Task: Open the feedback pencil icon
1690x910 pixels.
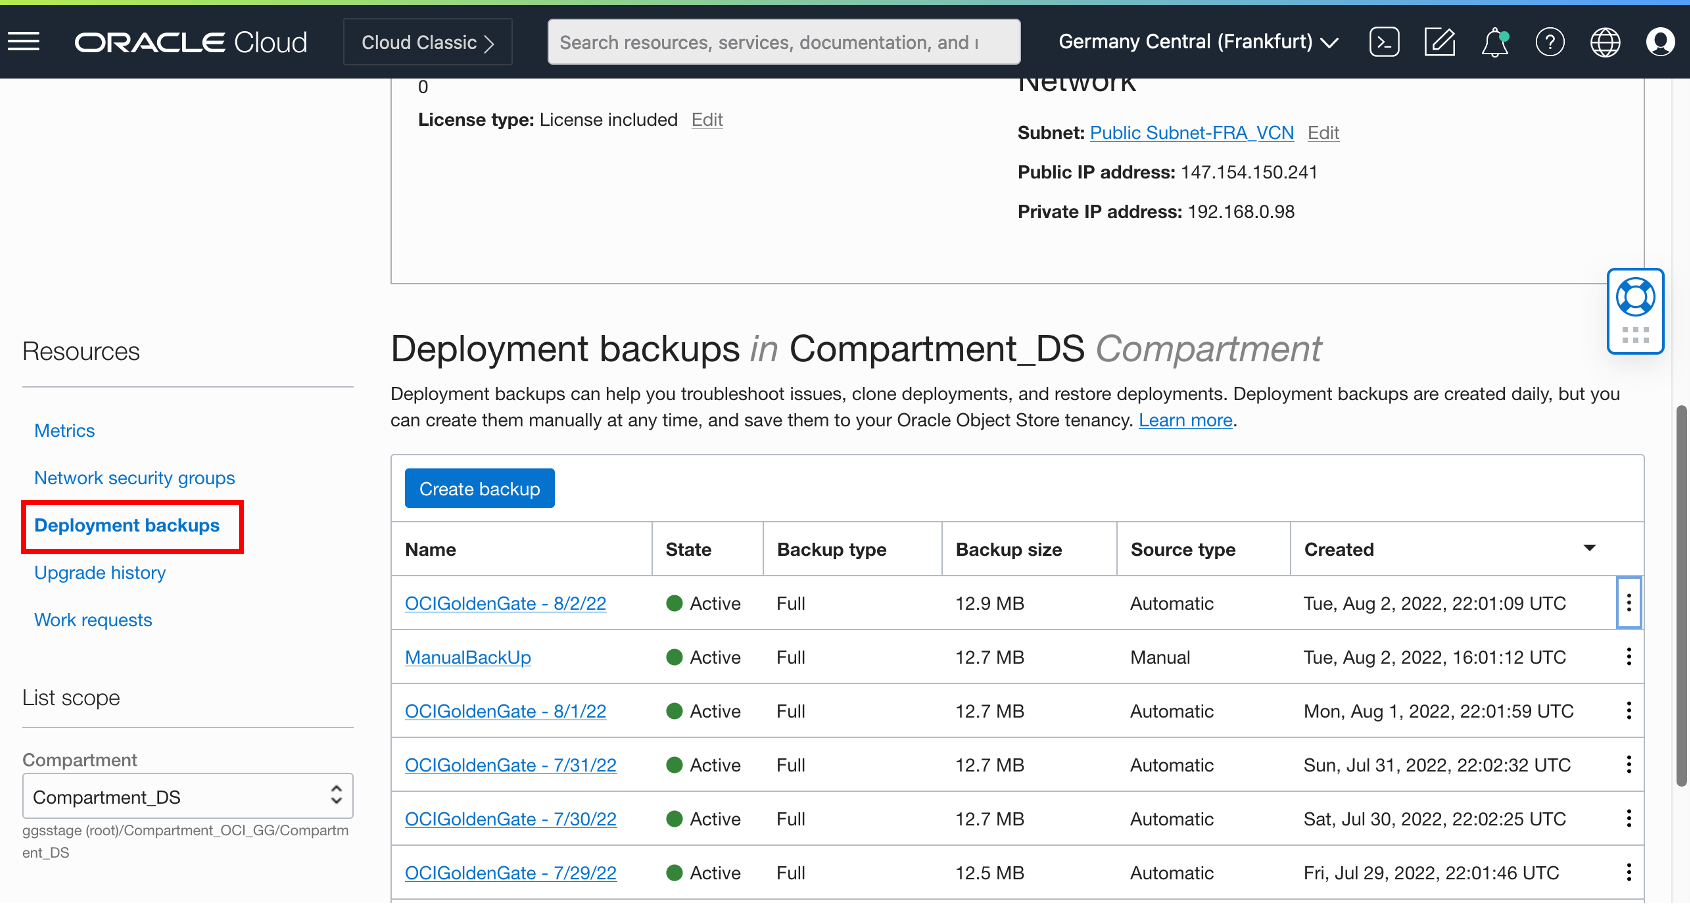Action: tap(1439, 41)
